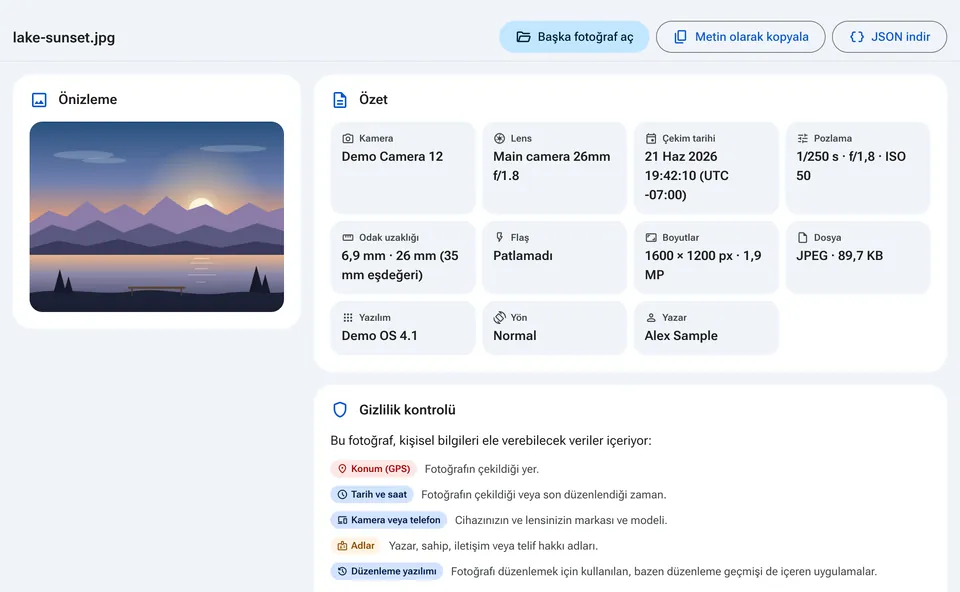Click the flash icon next to Flaş
This screenshot has height=592, width=960.
point(500,238)
